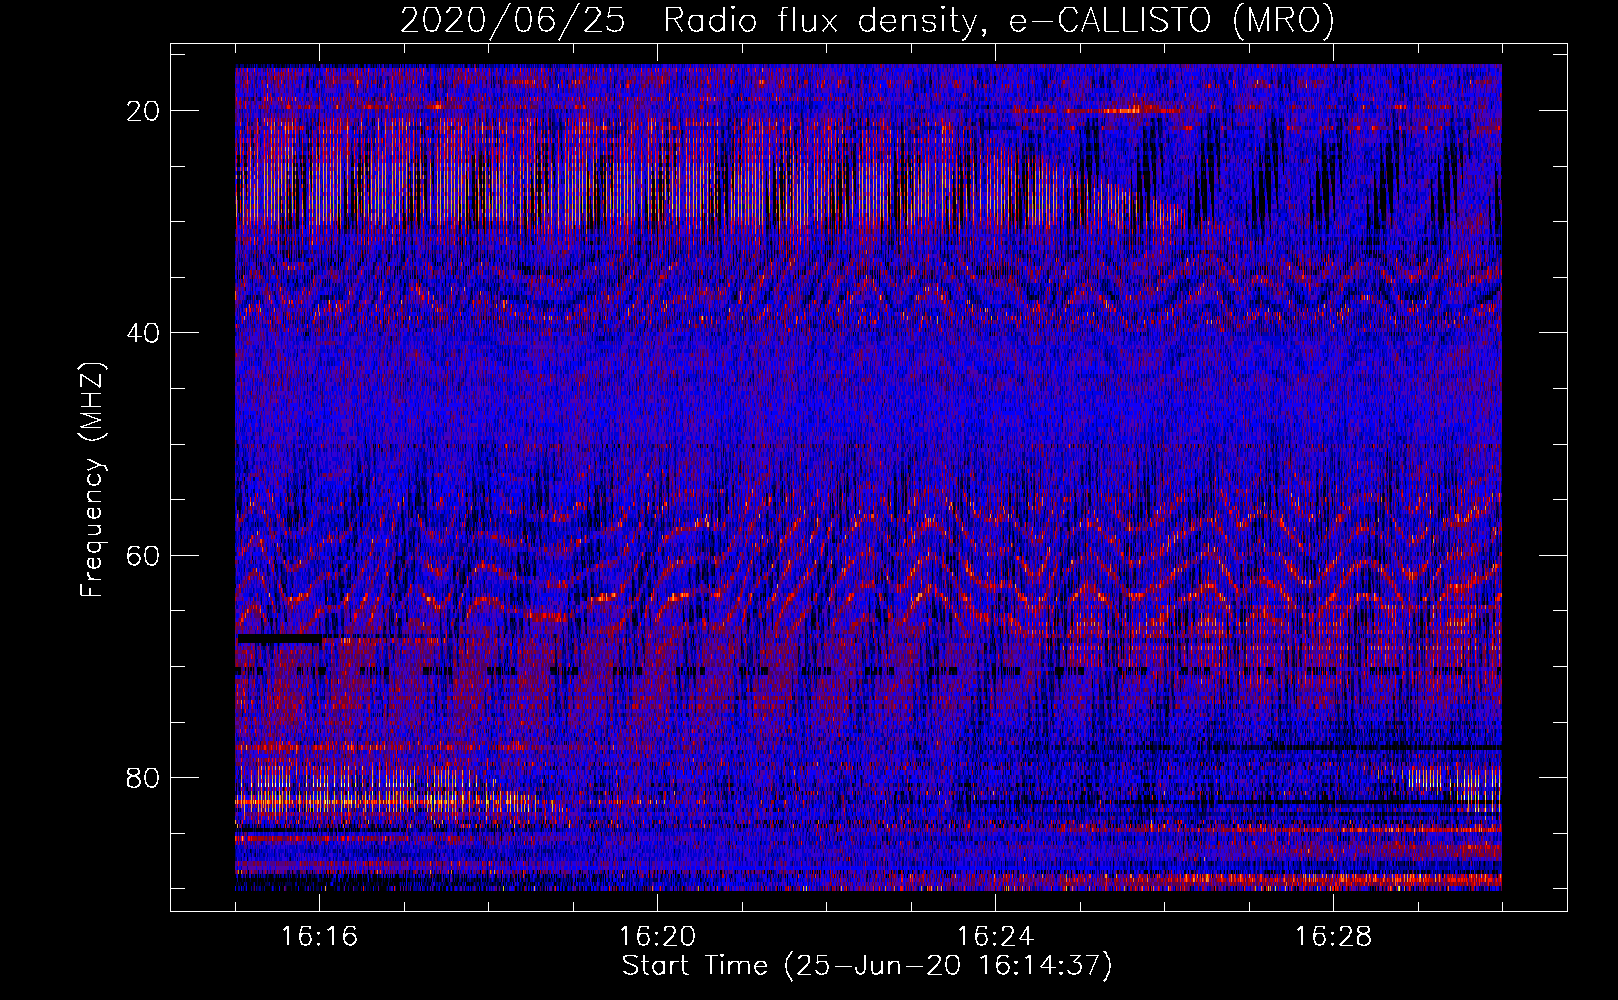Viewport: 1618px width, 1000px height.
Task: Click the '16:28' time tick label
Action: coord(1333,937)
